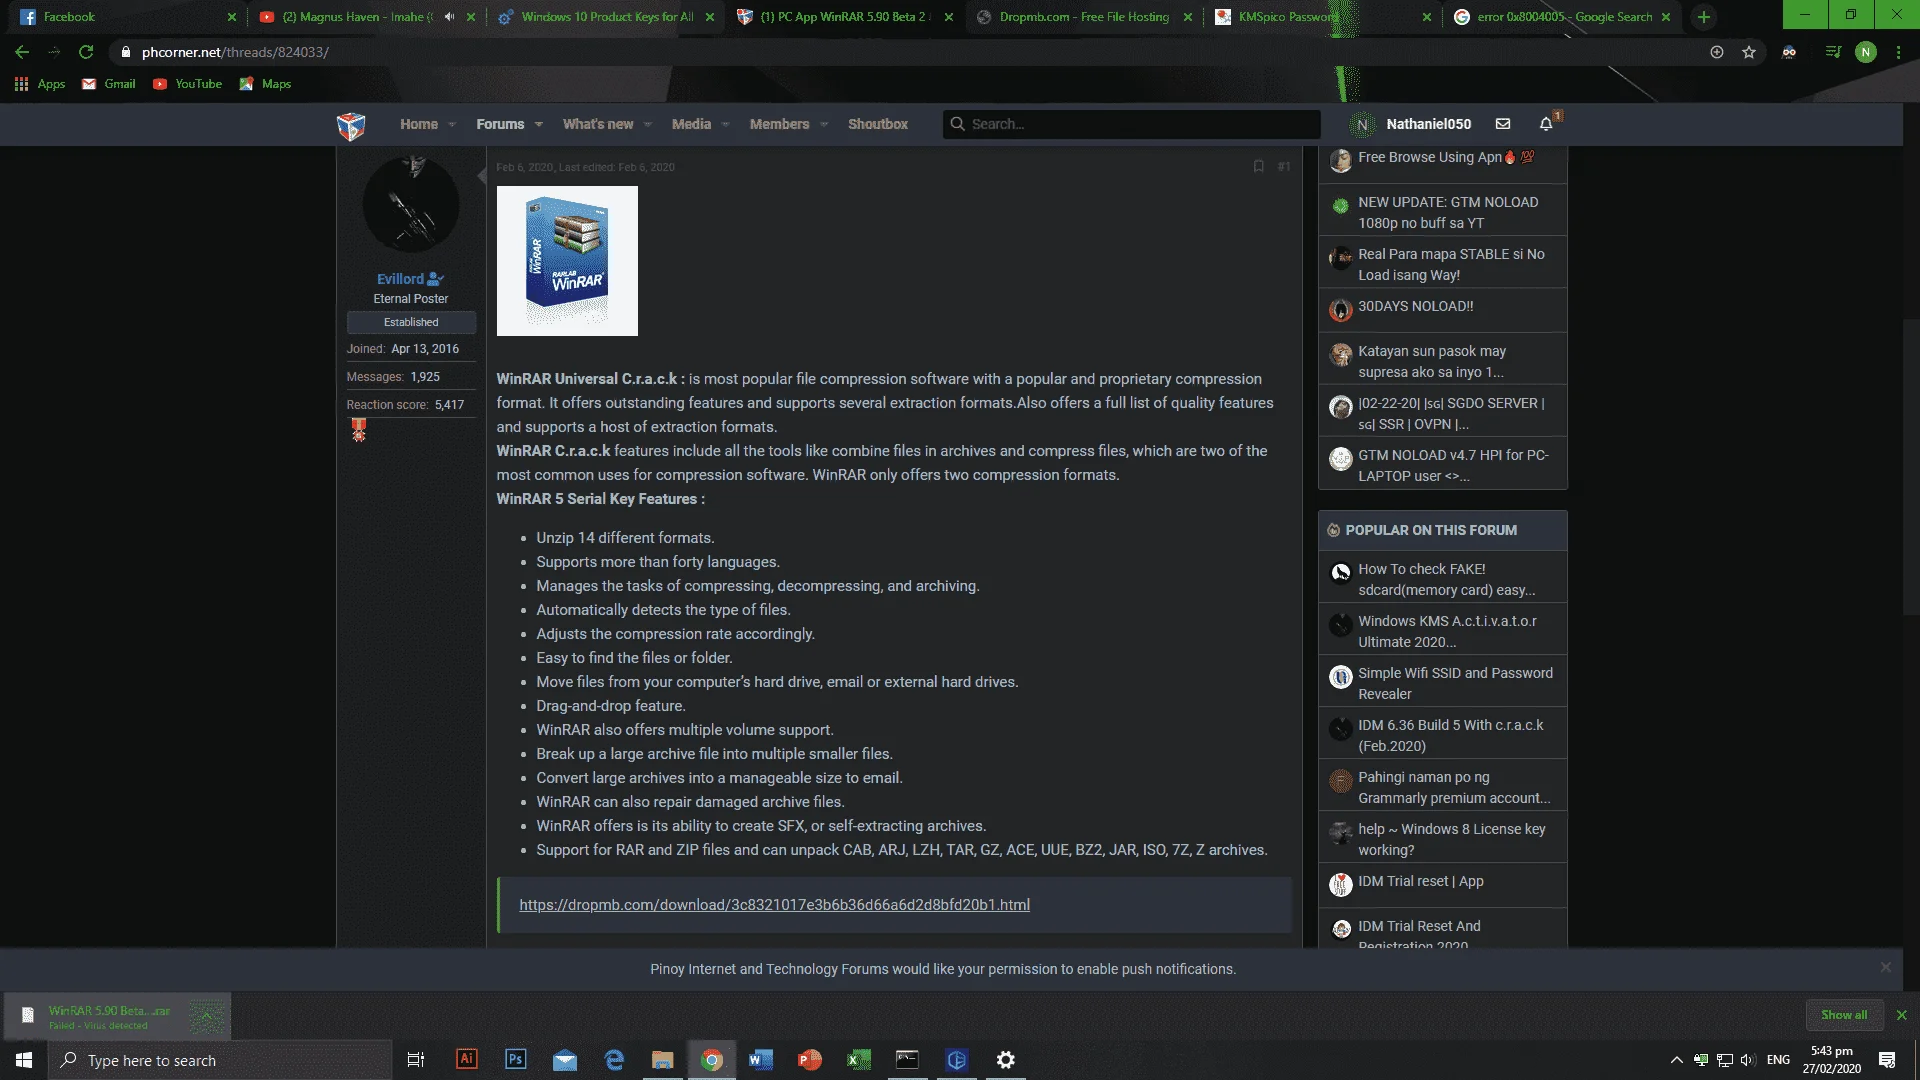The height and width of the screenshot is (1080, 1920).
Task: Open the WinRAR box image thumbnail
Action: tap(567, 261)
